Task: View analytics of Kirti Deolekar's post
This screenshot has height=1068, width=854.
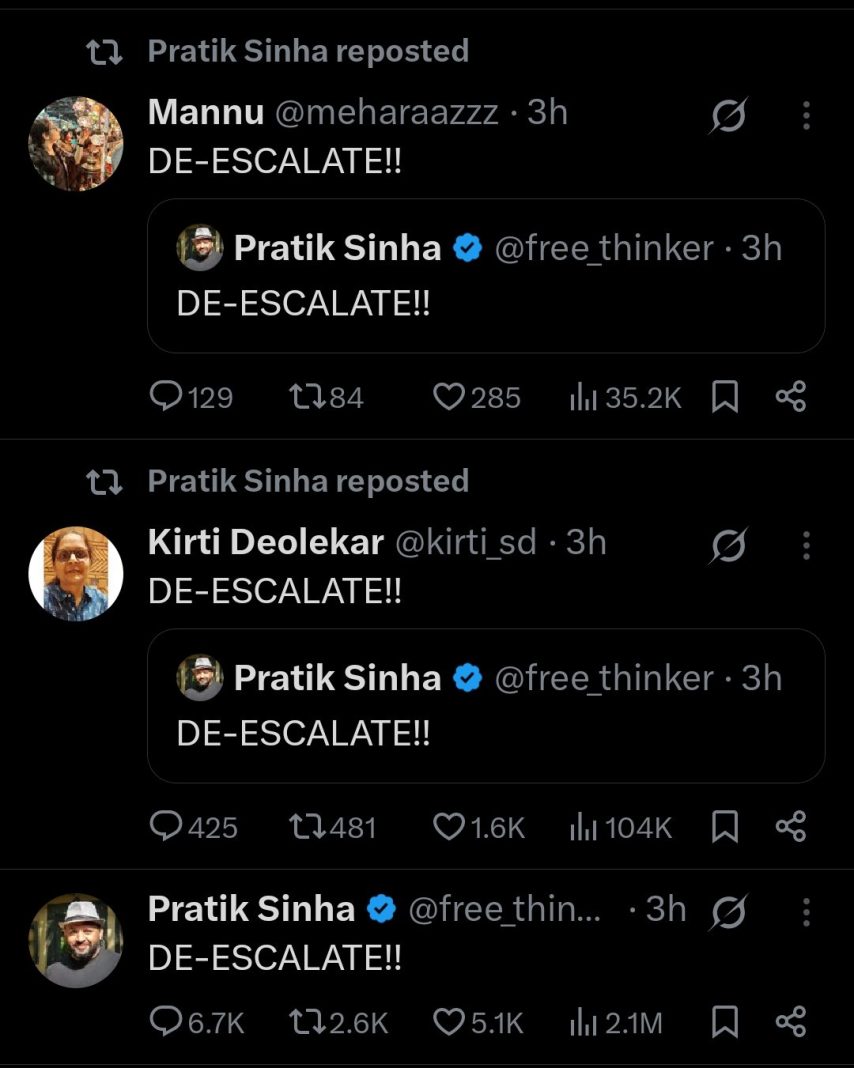Action: pyautogui.click(x=583, y=827)
